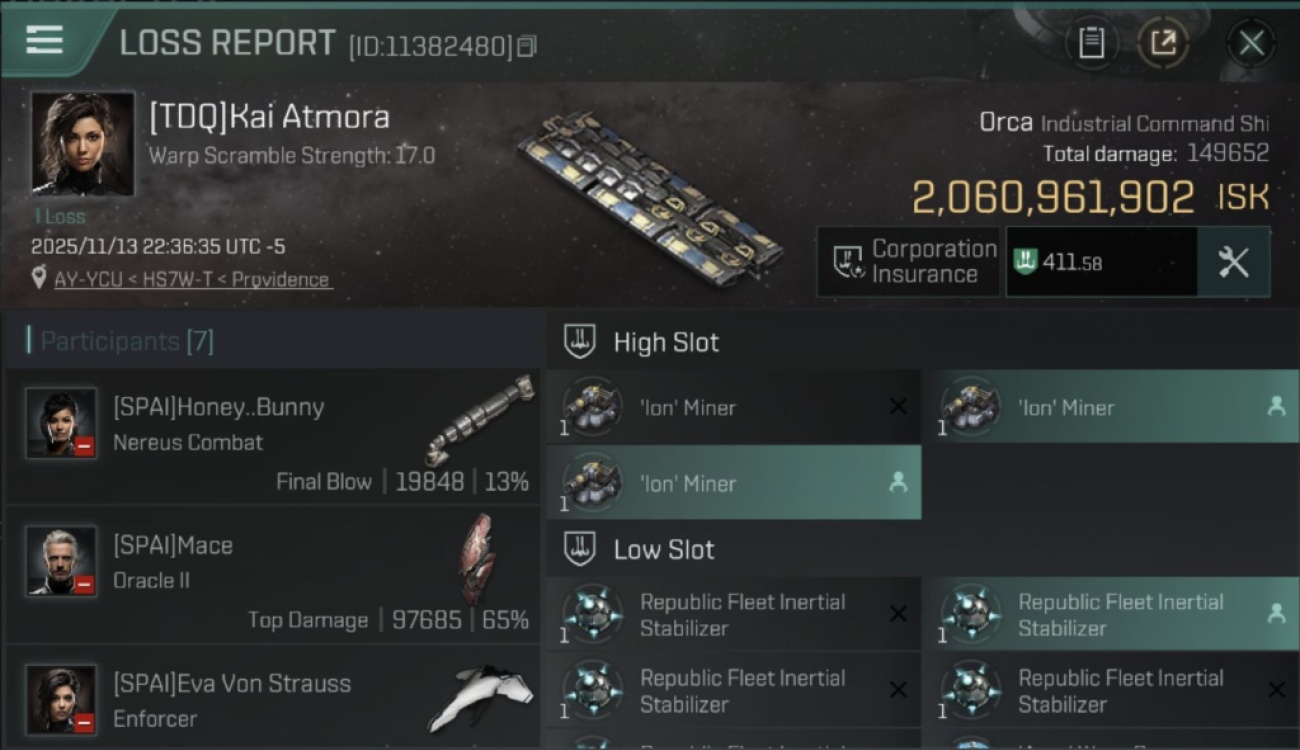1300x750 pixels.
Task: Close the loss report window
Action: (1251, 43)
